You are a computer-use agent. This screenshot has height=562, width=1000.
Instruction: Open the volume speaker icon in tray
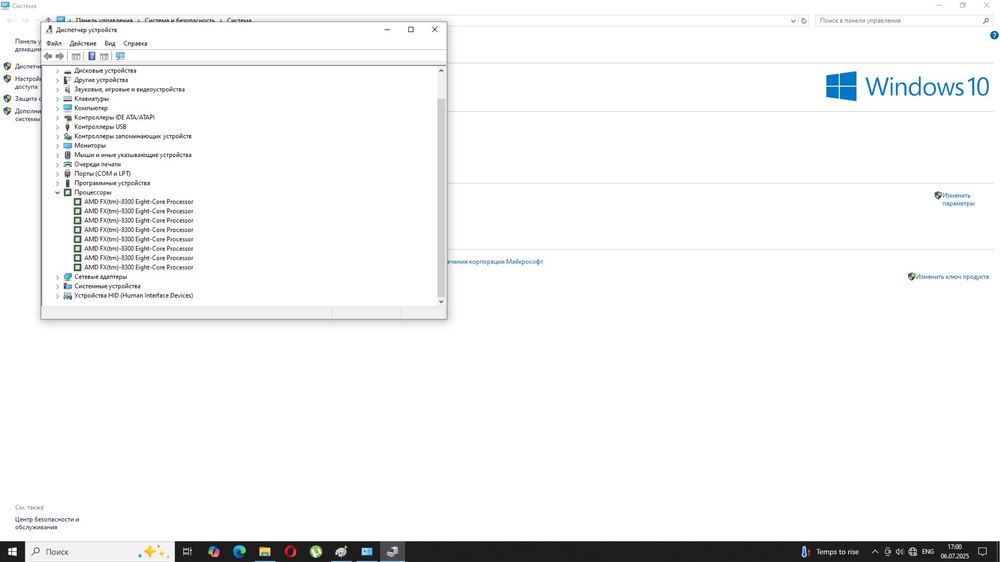pyautogui.click(x=899, y=552)
